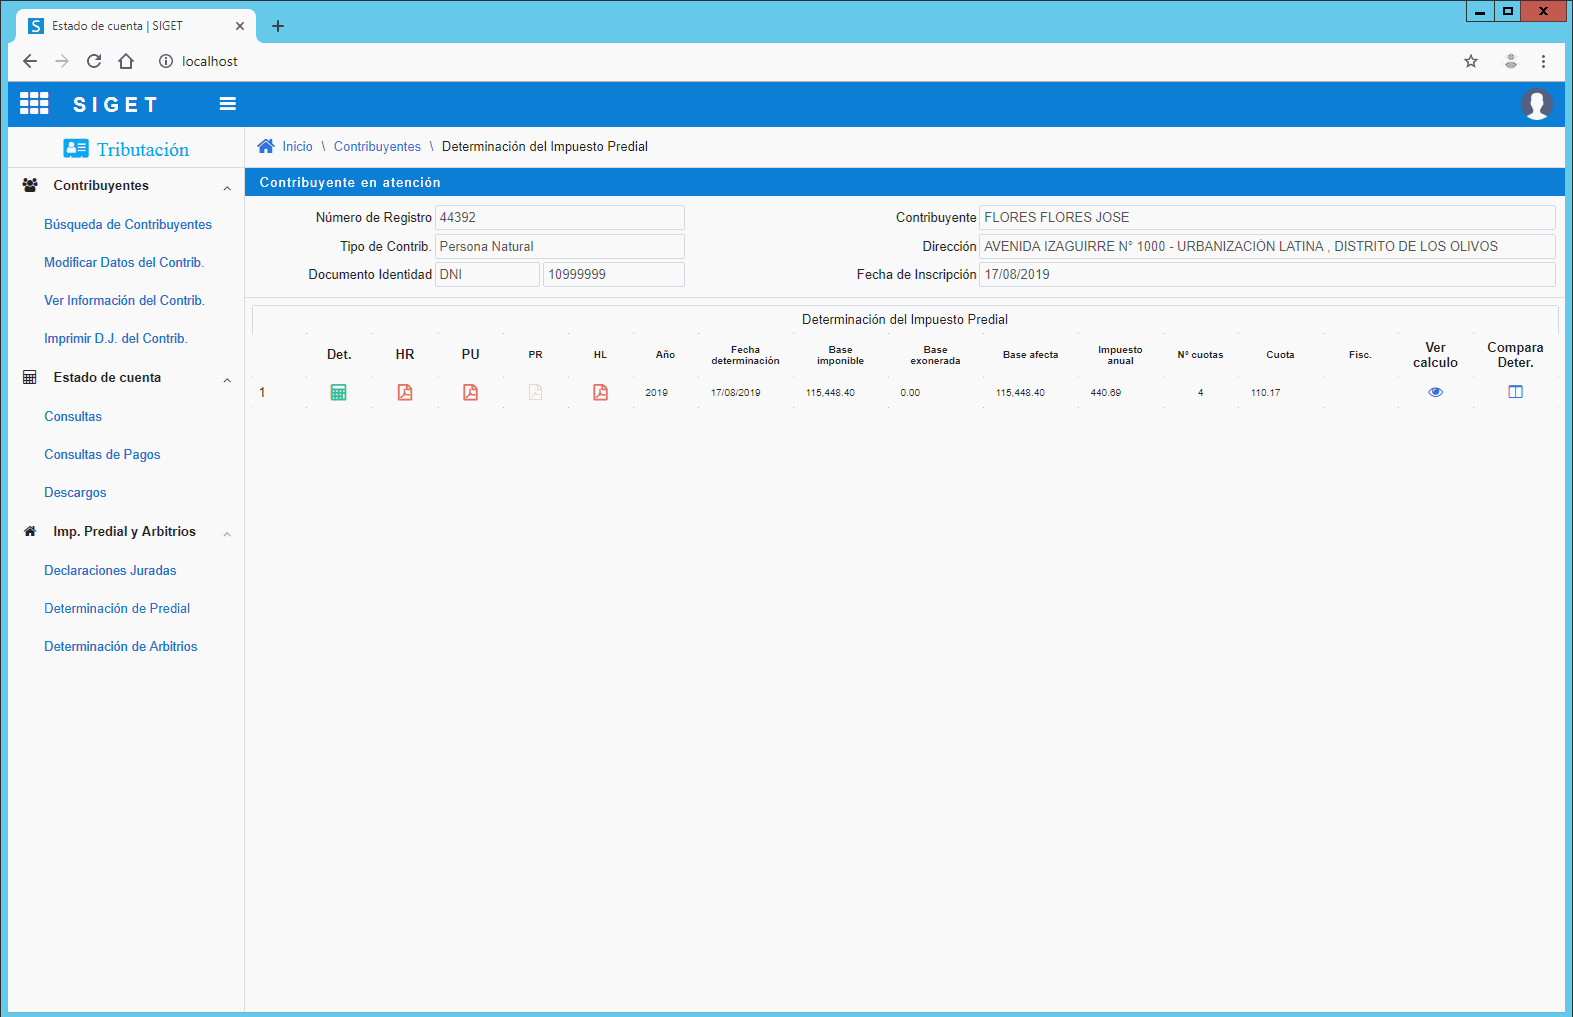
Task: Open Búsqueda de Contribuyentes
Action: click(128, 224)
